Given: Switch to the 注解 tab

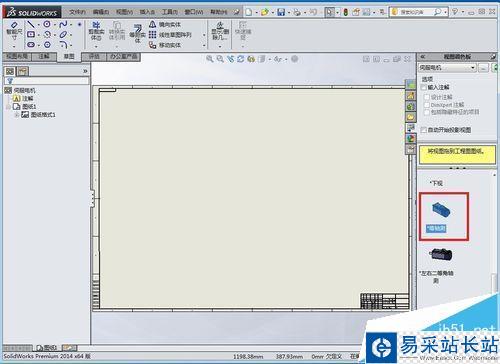Looking at the screenshot, I should pos(44,56).
